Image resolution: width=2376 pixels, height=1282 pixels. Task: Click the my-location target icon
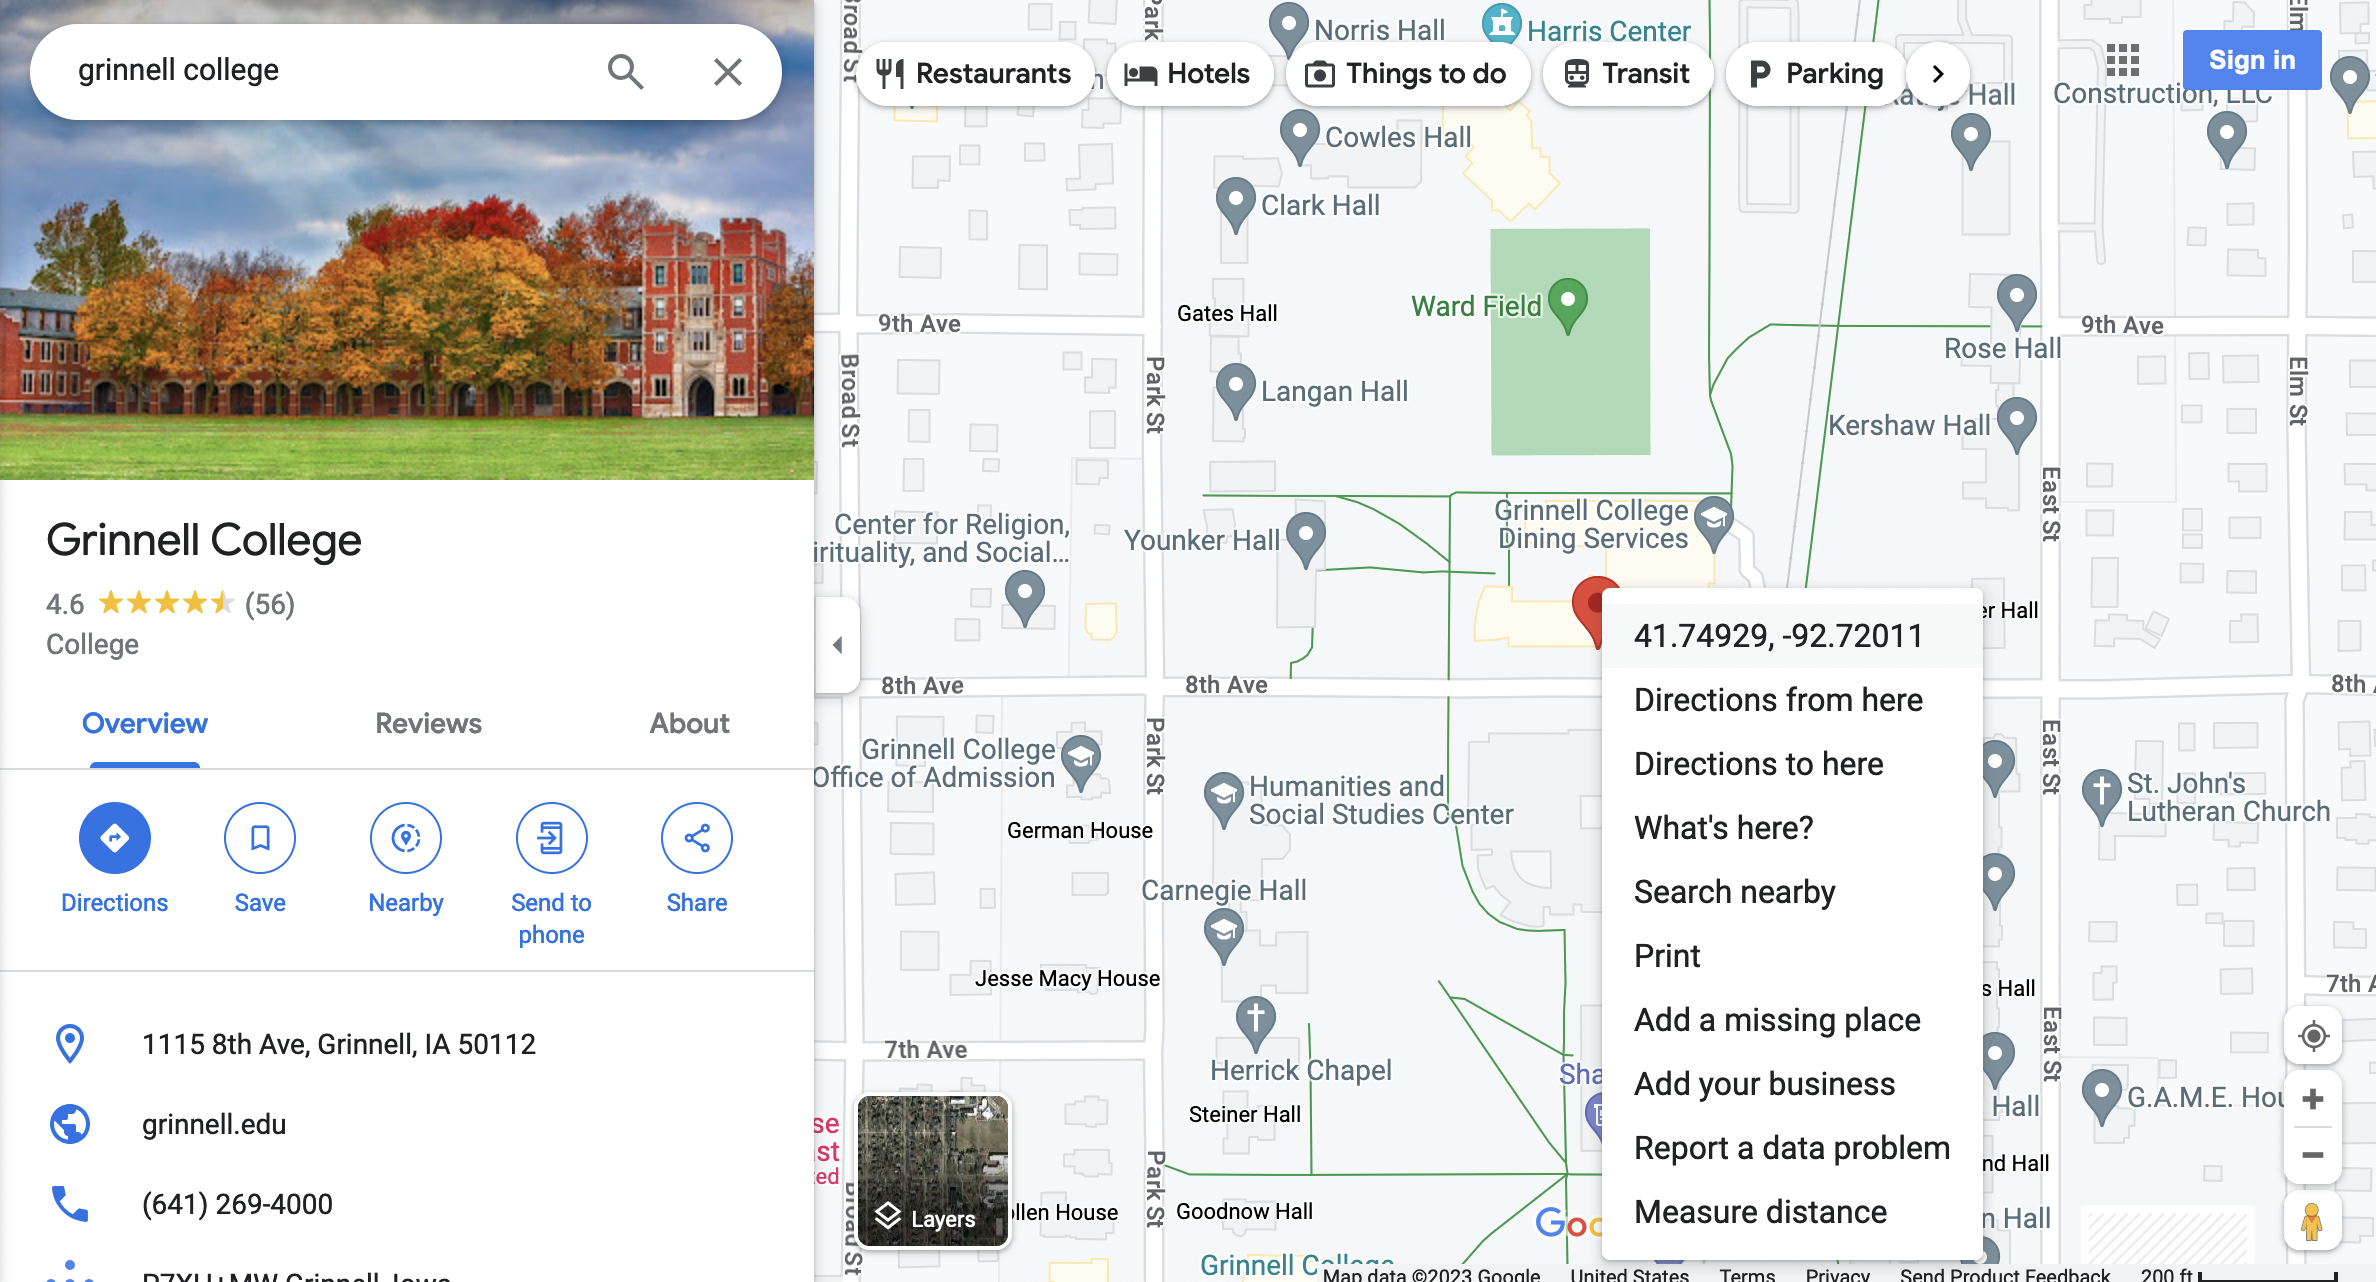[2313, 1036]
